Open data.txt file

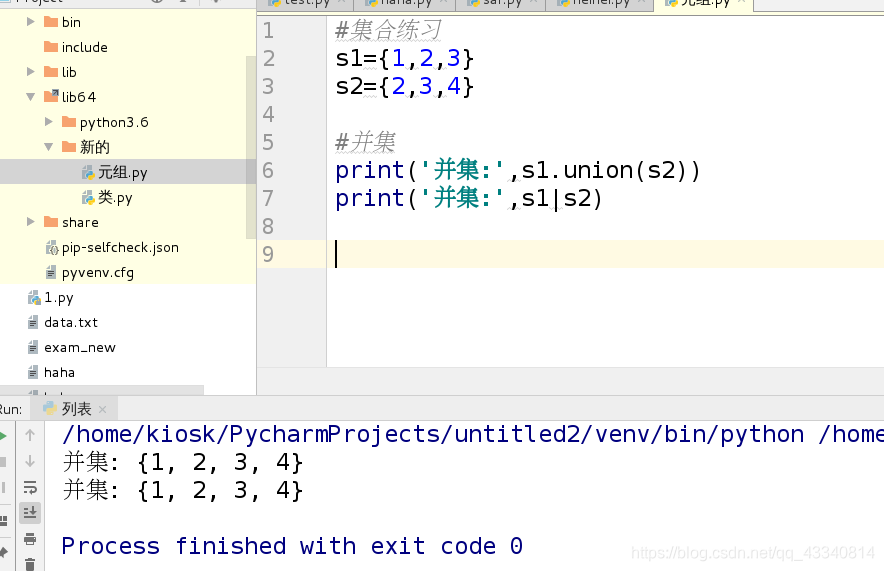coord(63,322)
